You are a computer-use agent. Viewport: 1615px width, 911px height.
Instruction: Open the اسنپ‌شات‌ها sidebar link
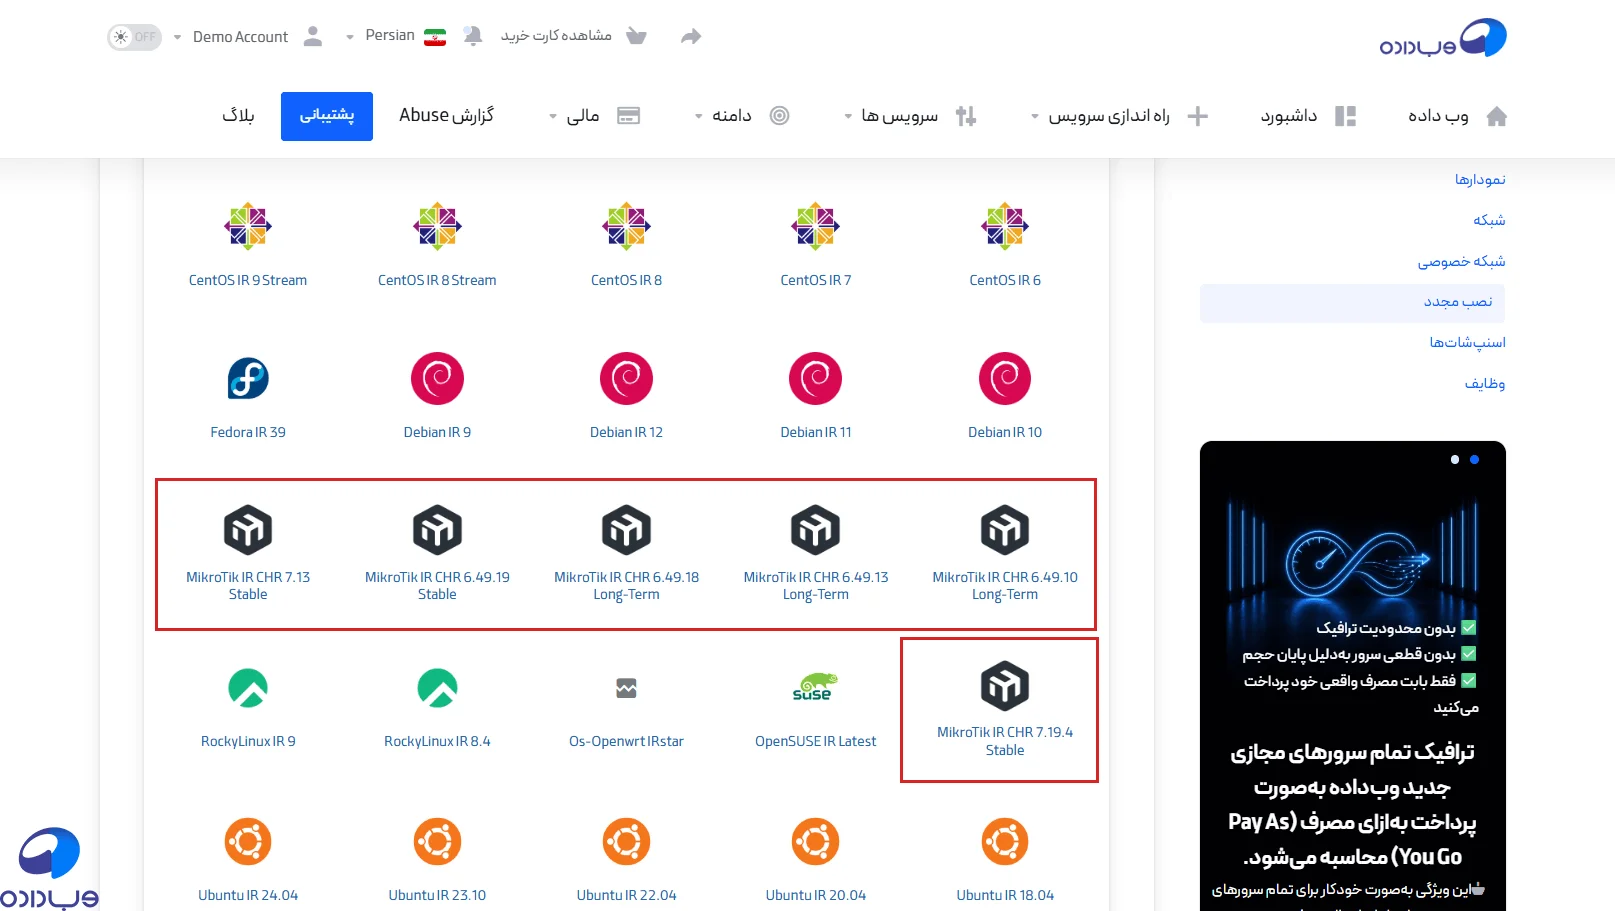click(1467, 342)
